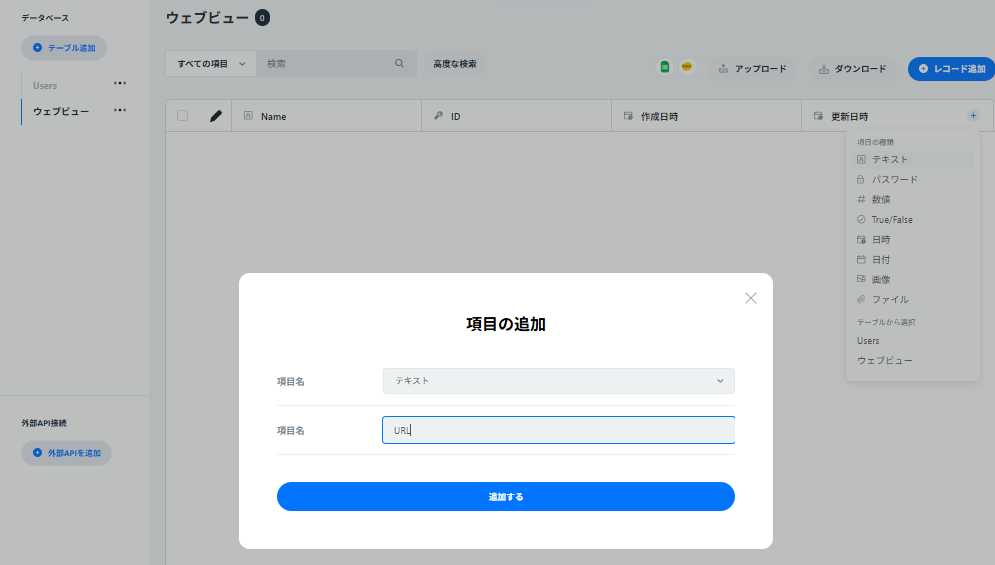Open options menu for ウェブビュー table
Viewport: 995px width, 565px height.
click(x=120, y=110)
